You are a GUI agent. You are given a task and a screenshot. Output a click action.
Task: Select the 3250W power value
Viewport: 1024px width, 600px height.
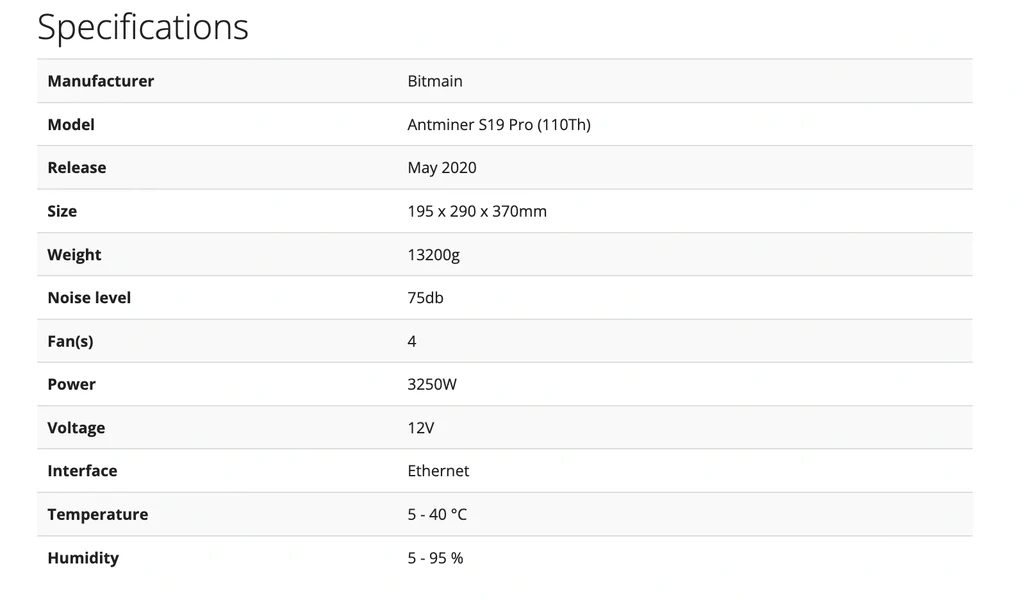432,384
